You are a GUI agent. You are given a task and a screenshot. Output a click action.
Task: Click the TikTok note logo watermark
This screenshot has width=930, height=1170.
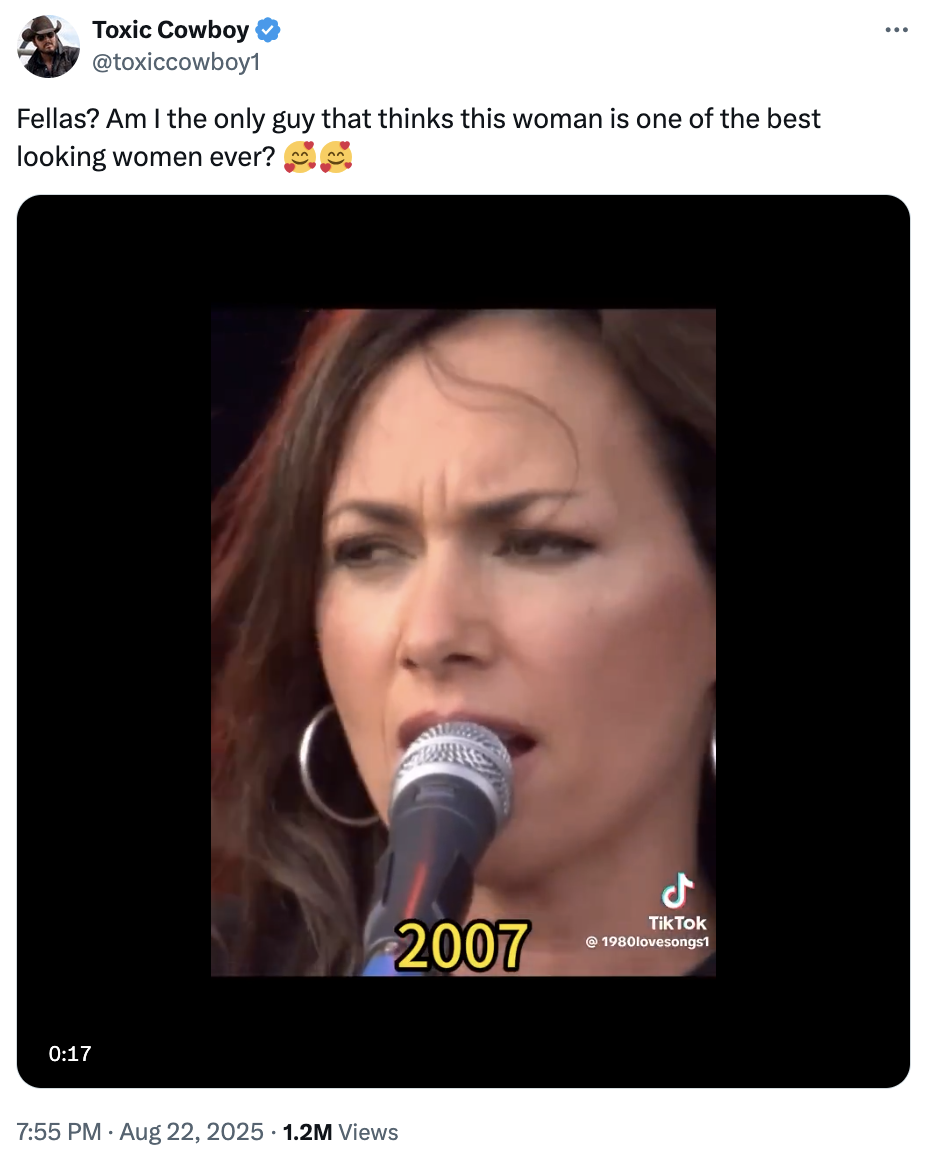coord(677,891)
